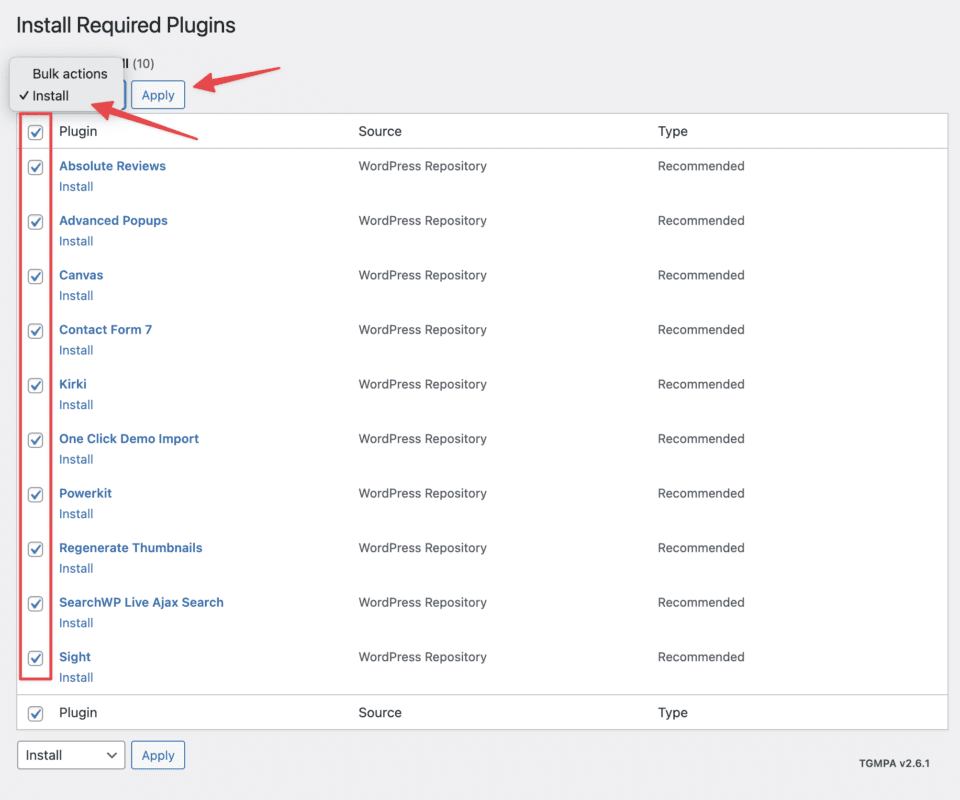The width and height of the screenshot is (960, 800).
Task: Click Install link under One Click Demo Import
Action: click(76, 460)
